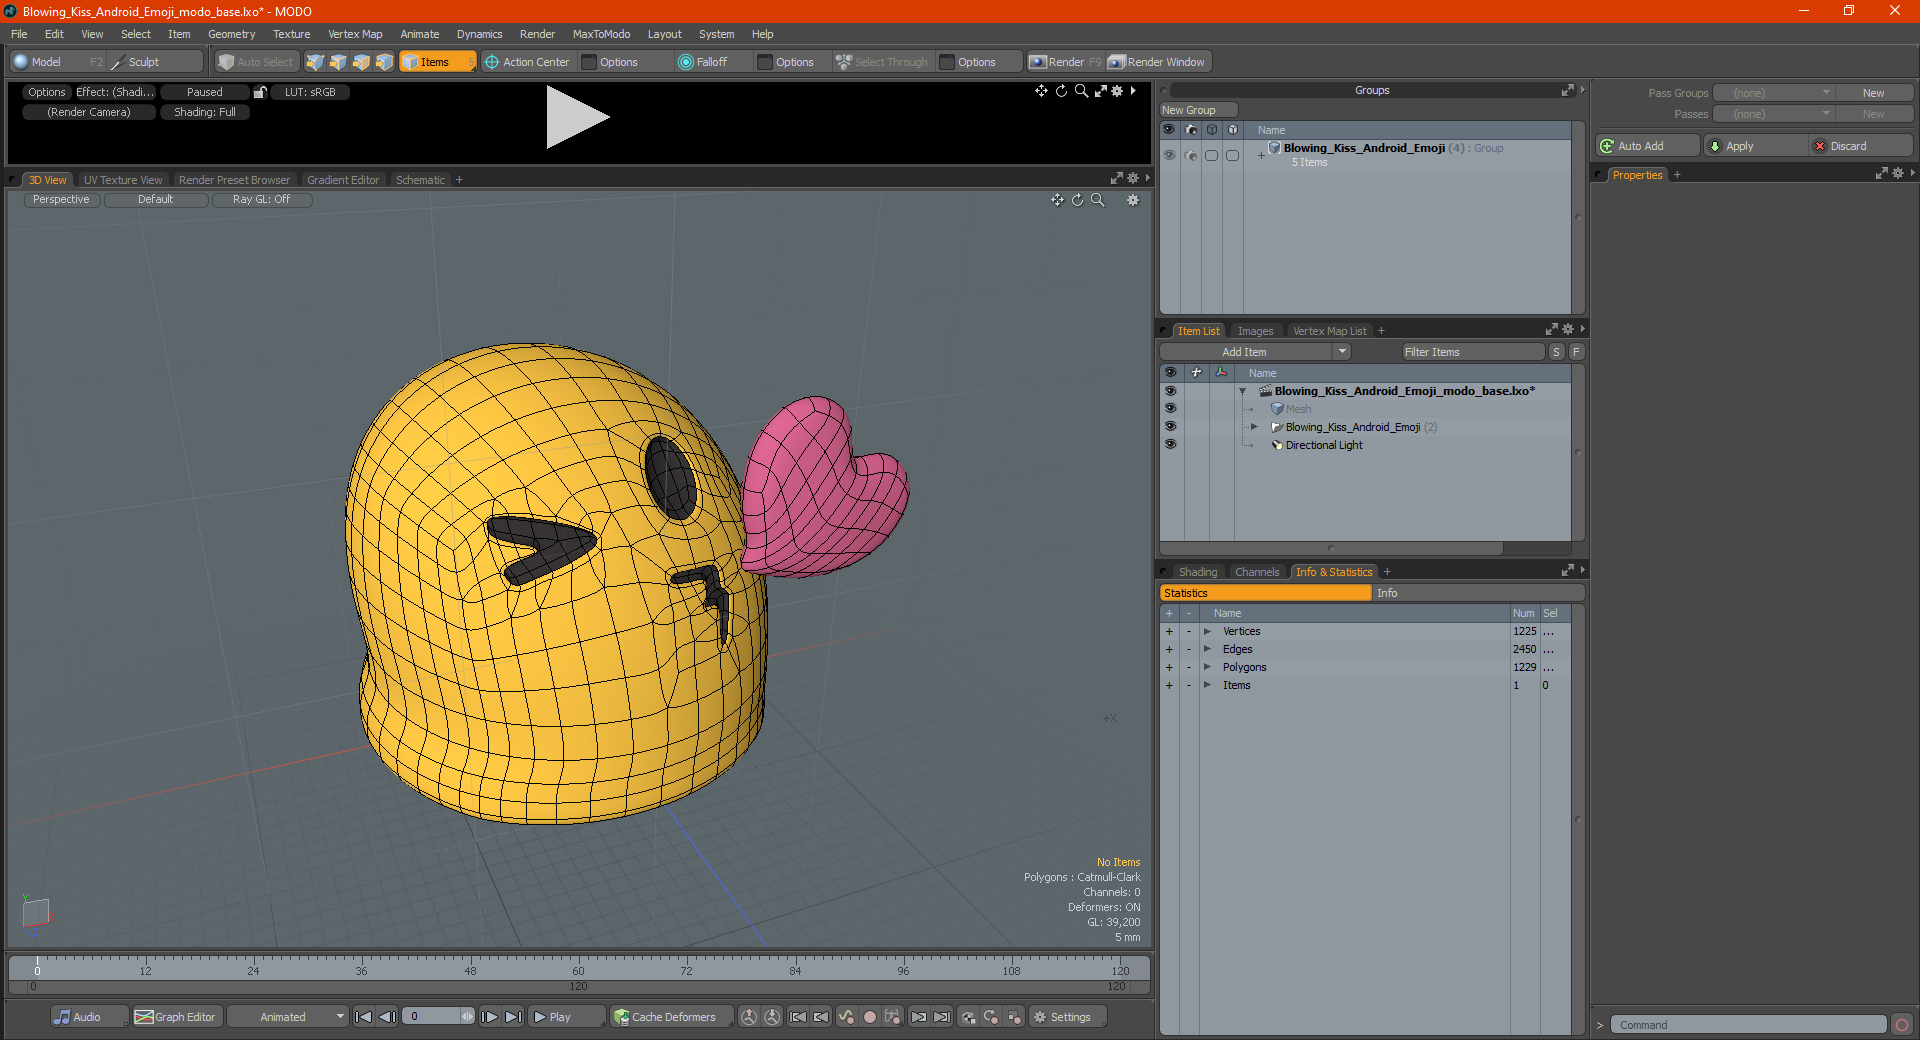Image resolution: width=1920 pixels, height=1040 pixels.
Task: Open the MaxToModo menu
Action: [601, 34]
